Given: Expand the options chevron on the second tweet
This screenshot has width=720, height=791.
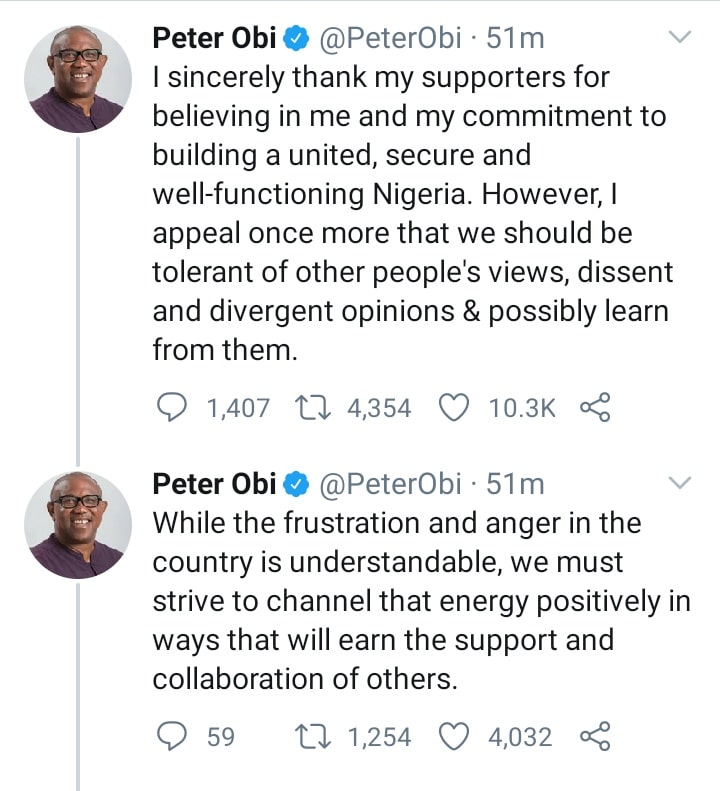Looking at the screenshot, I should (x=680, y=483).
